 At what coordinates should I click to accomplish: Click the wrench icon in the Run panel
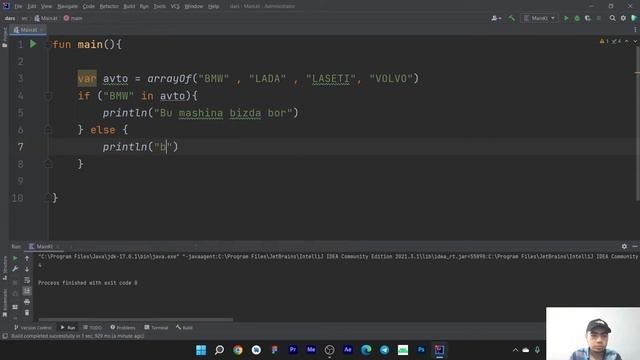[15, 269]
